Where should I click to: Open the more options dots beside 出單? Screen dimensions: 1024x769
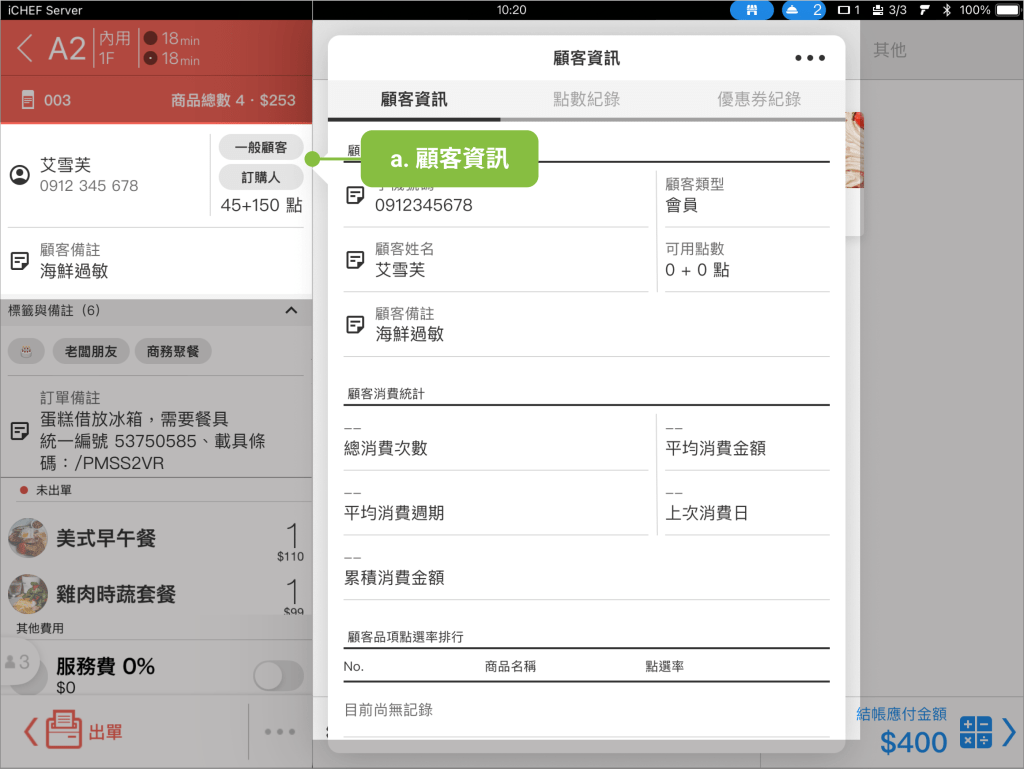(x=280, y=732)
